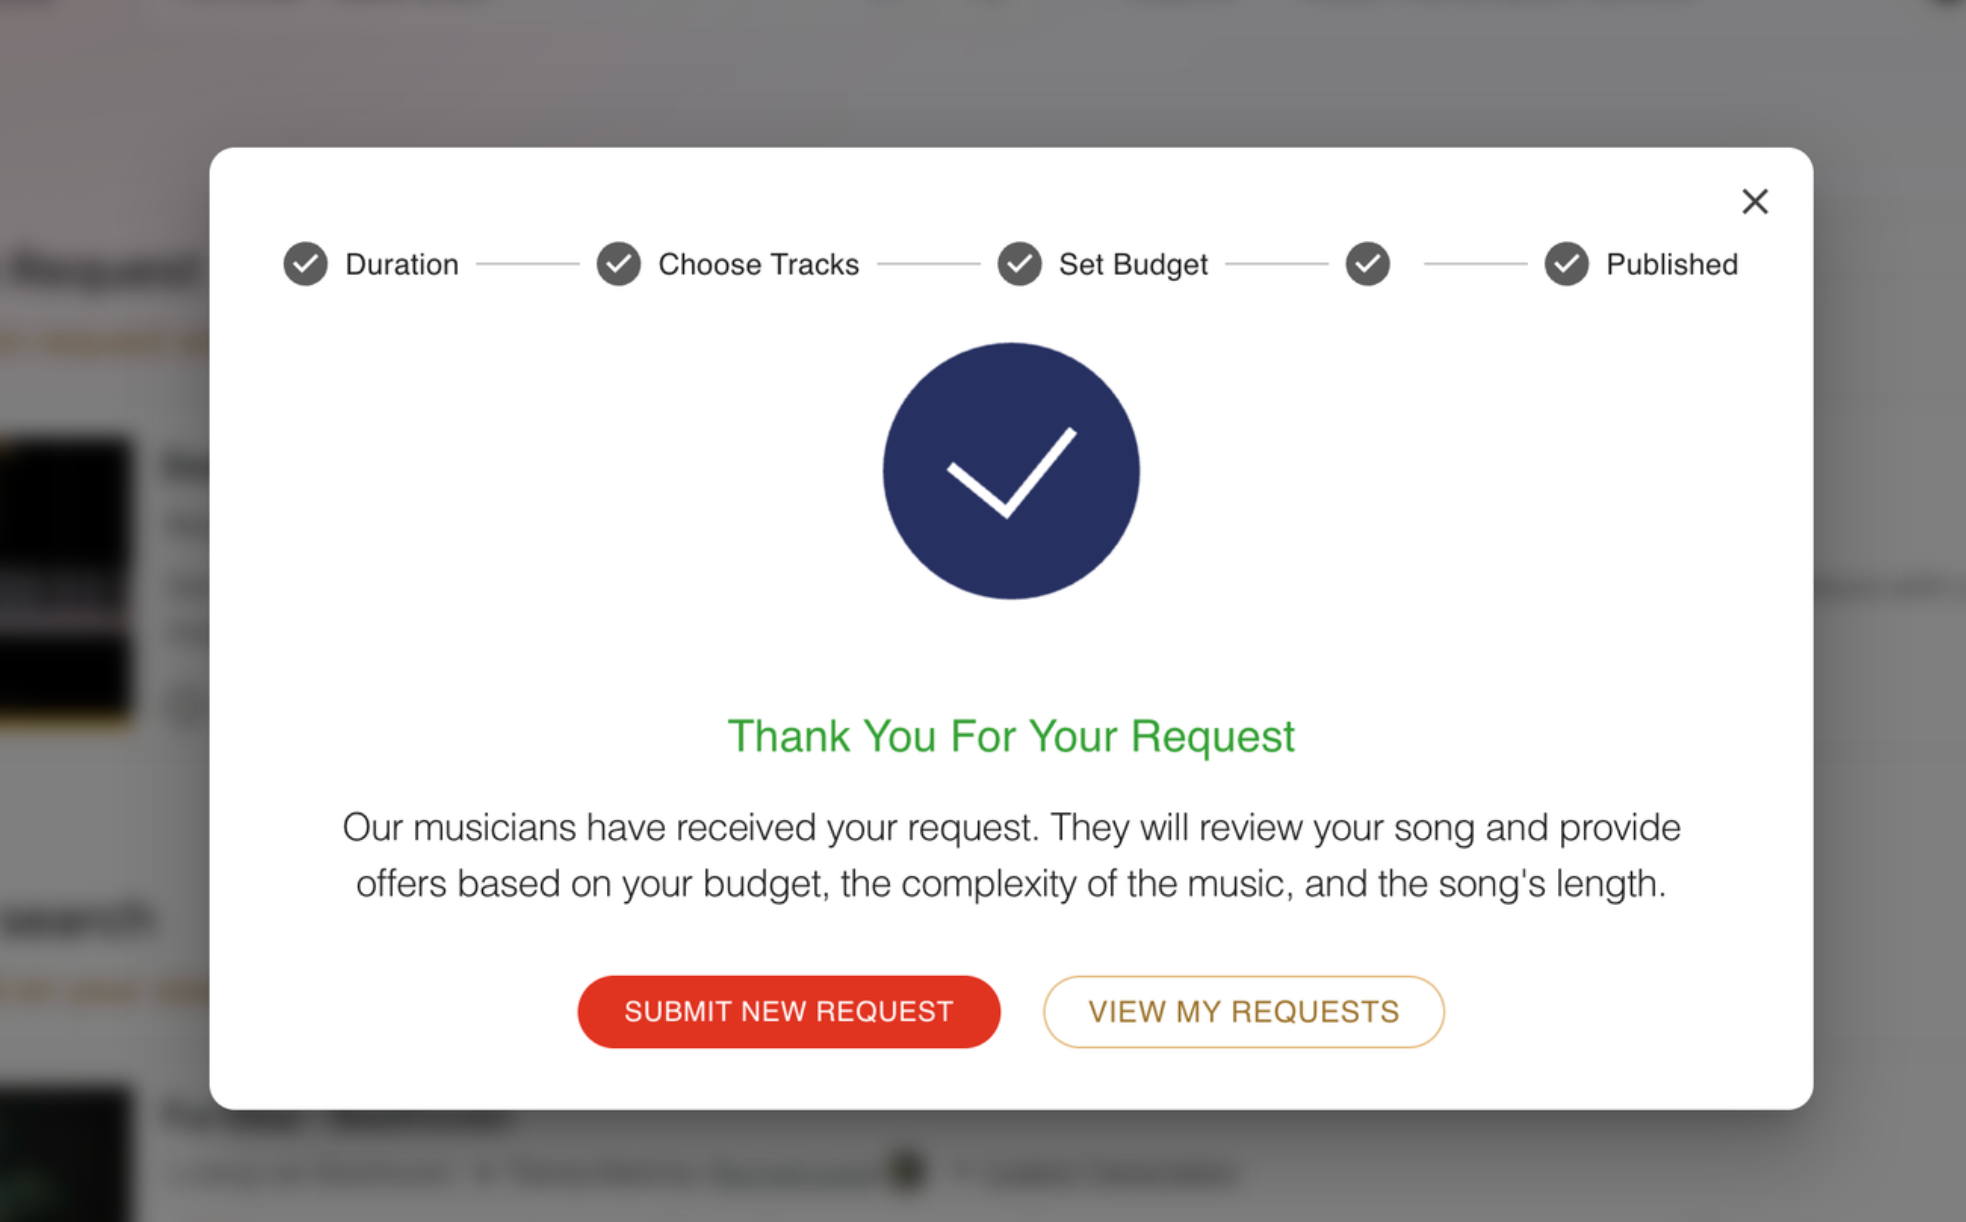Close the request confirmation dialog
Viewport: 1966px width, 1222px height.
pyautogui.click(x=1754, y=202)
